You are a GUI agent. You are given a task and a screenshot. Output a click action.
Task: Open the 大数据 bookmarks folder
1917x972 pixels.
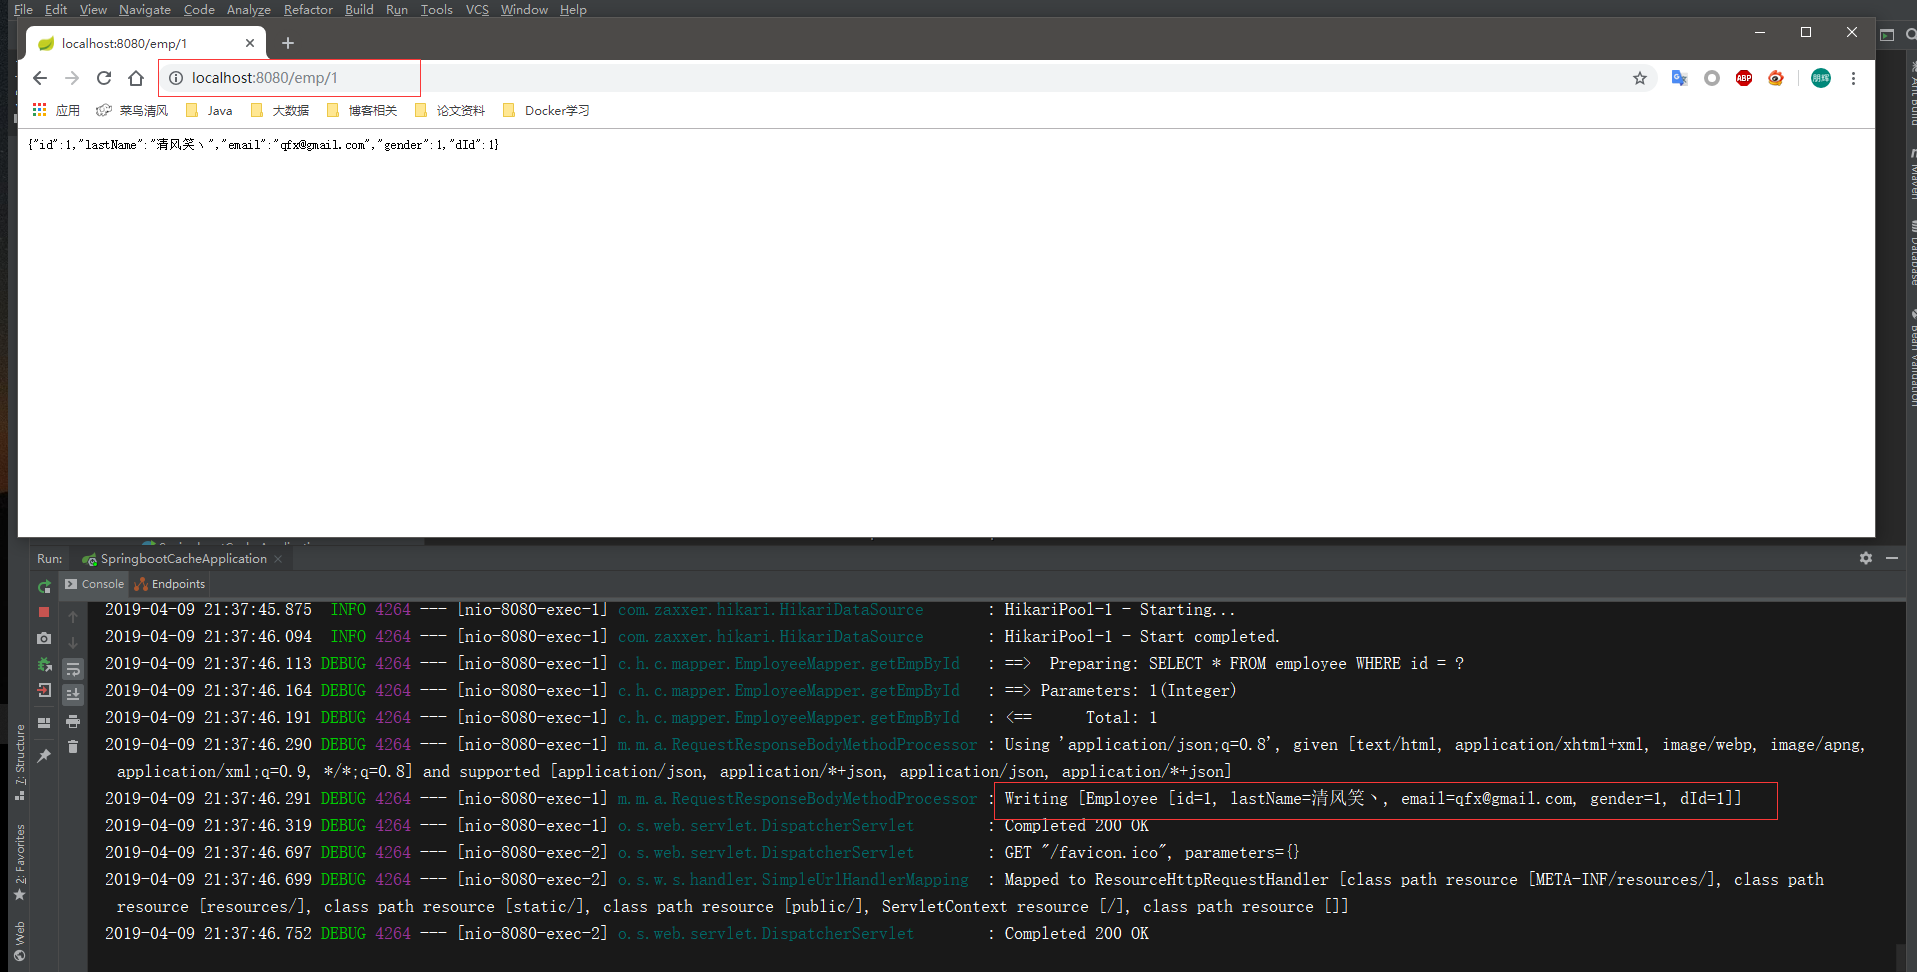(280, 110)
